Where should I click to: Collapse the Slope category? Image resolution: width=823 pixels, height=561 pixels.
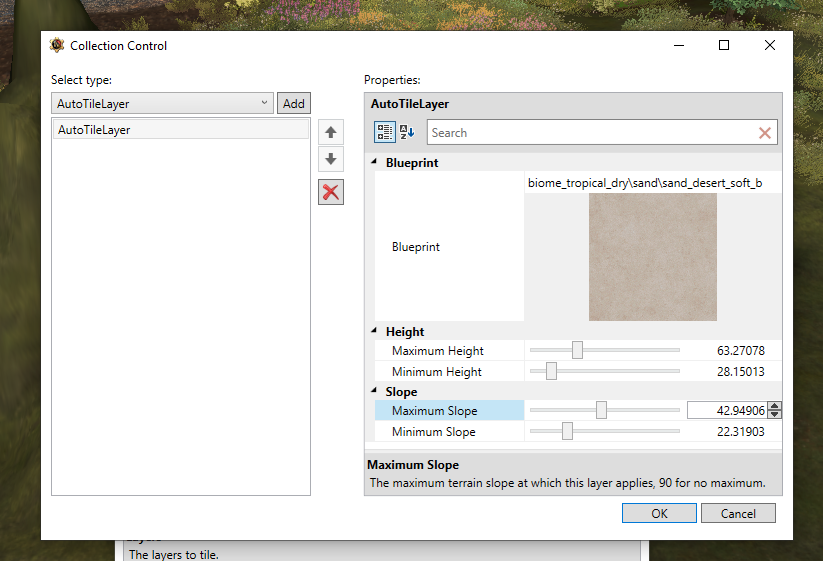pyautogui.click(x=374, y=391)
